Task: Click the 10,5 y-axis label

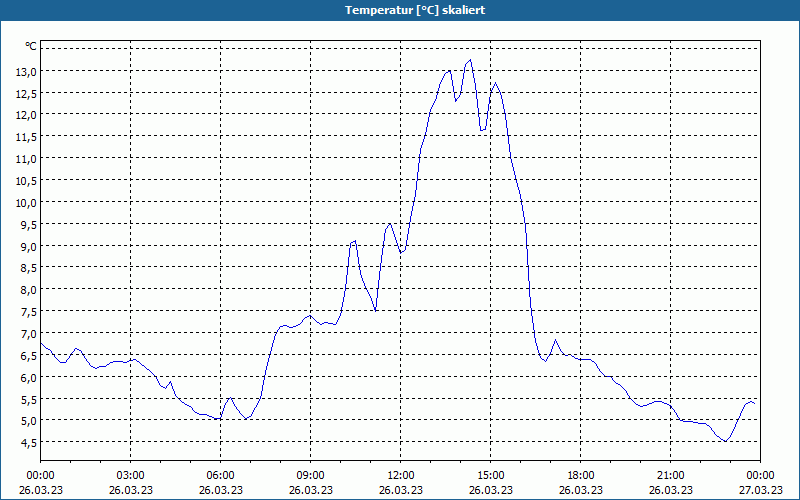Action: tap(27, 181)
